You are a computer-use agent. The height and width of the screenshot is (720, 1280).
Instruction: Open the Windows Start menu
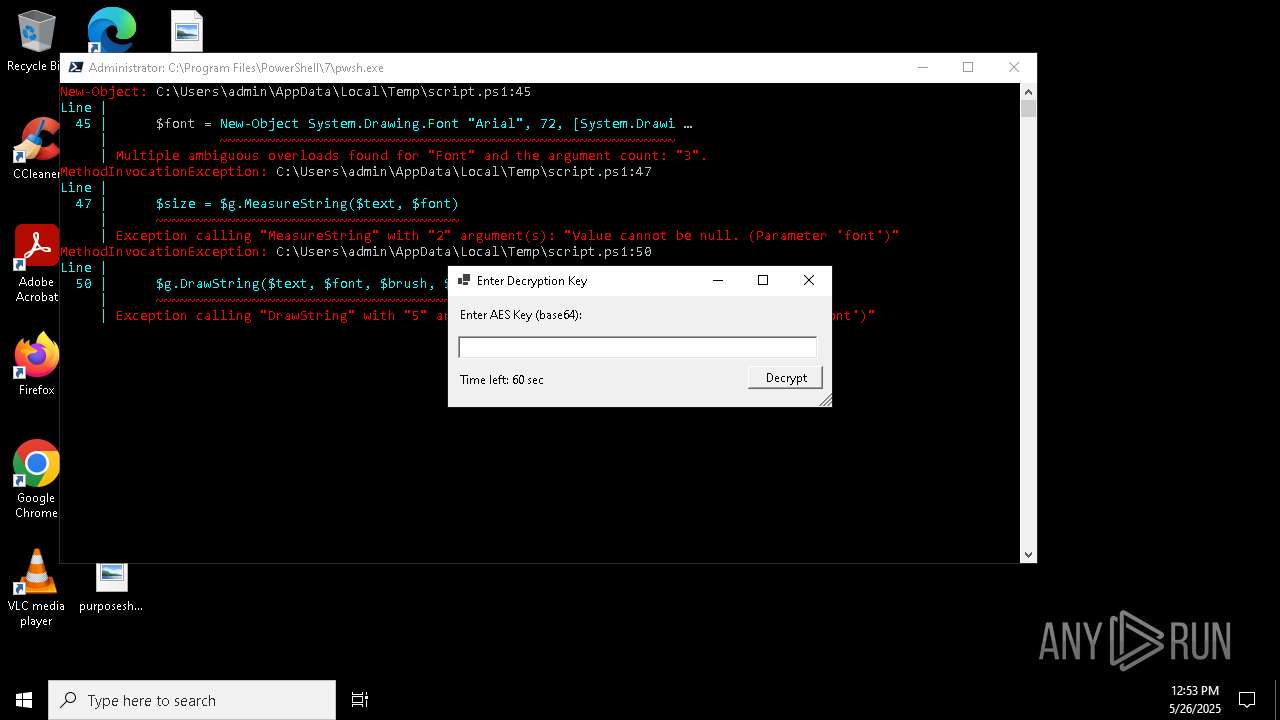[x=24, y=700]
